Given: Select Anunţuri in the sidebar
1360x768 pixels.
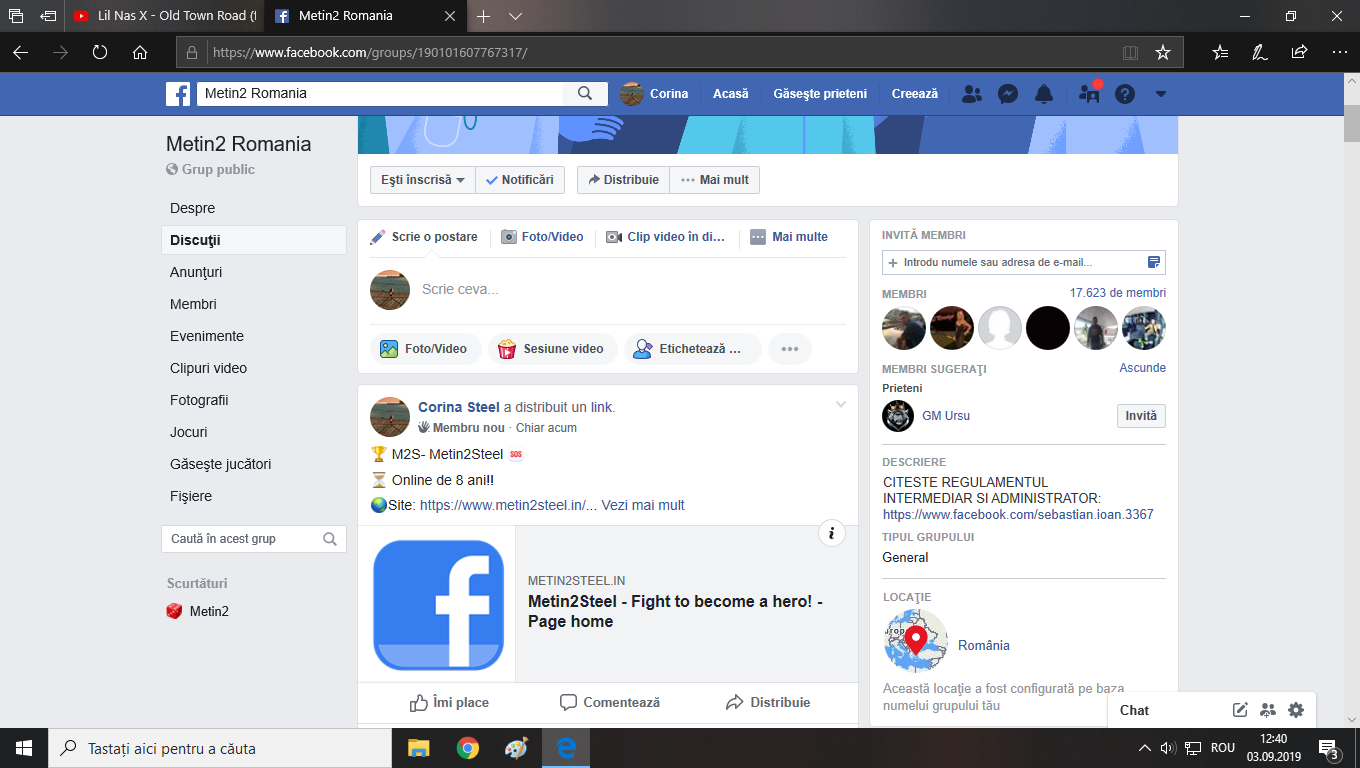Looking at the screenshot, I should coord(196,272).
